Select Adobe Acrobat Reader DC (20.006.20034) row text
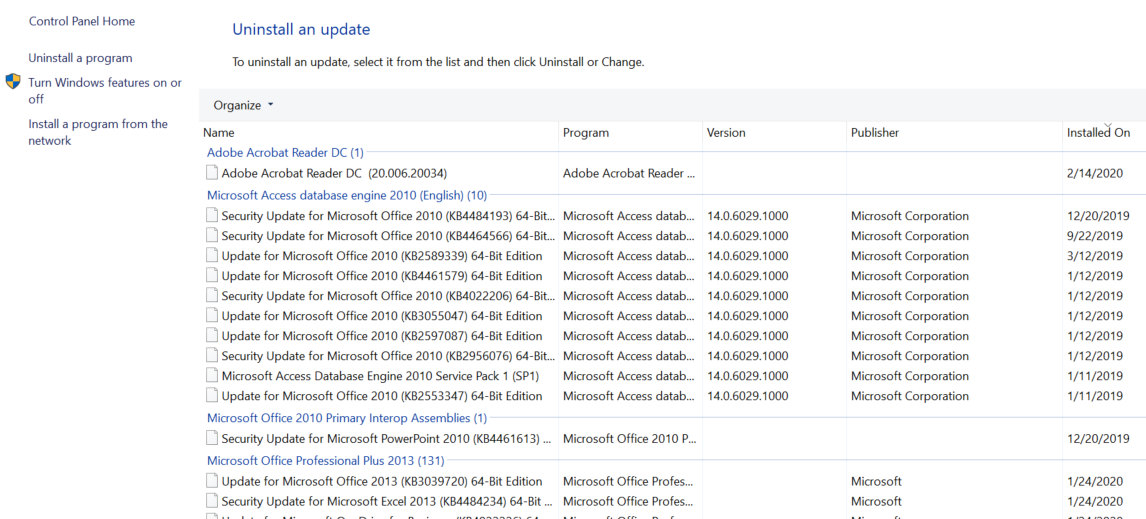 334,173
